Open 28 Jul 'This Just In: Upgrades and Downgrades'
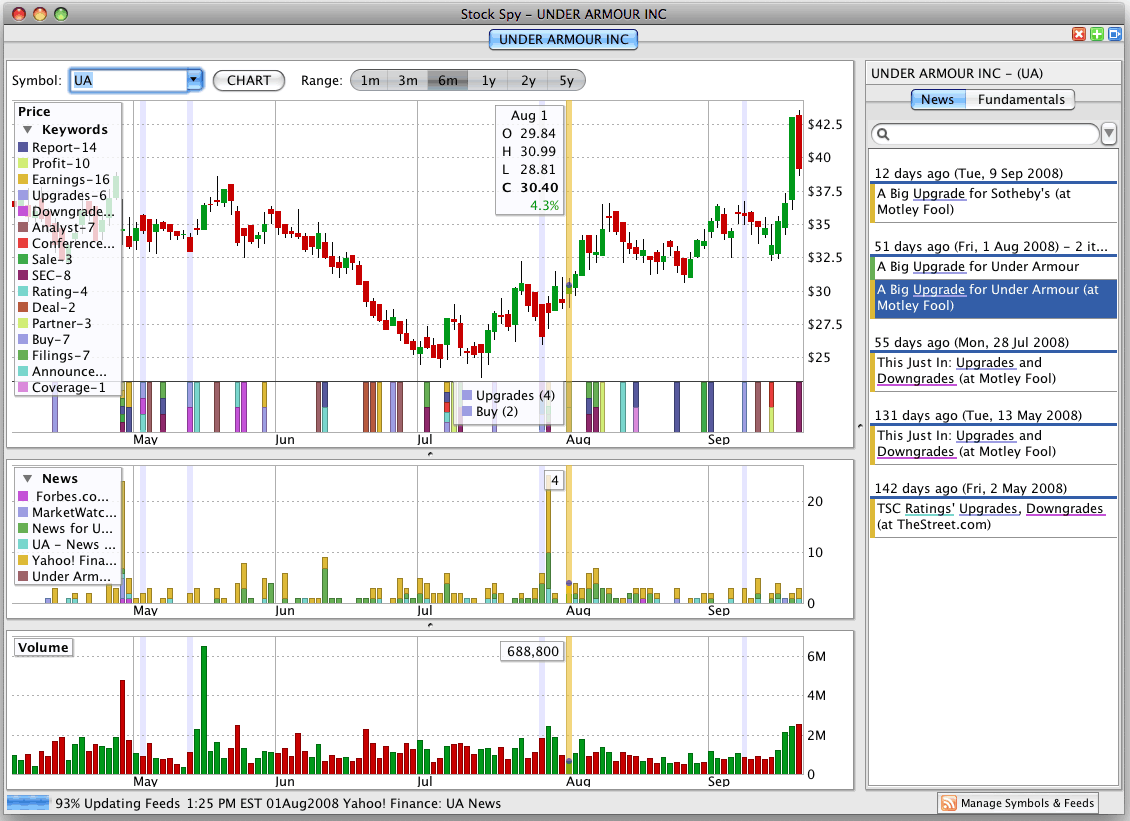Screen dimensions: 1130x821 [994, 370]
